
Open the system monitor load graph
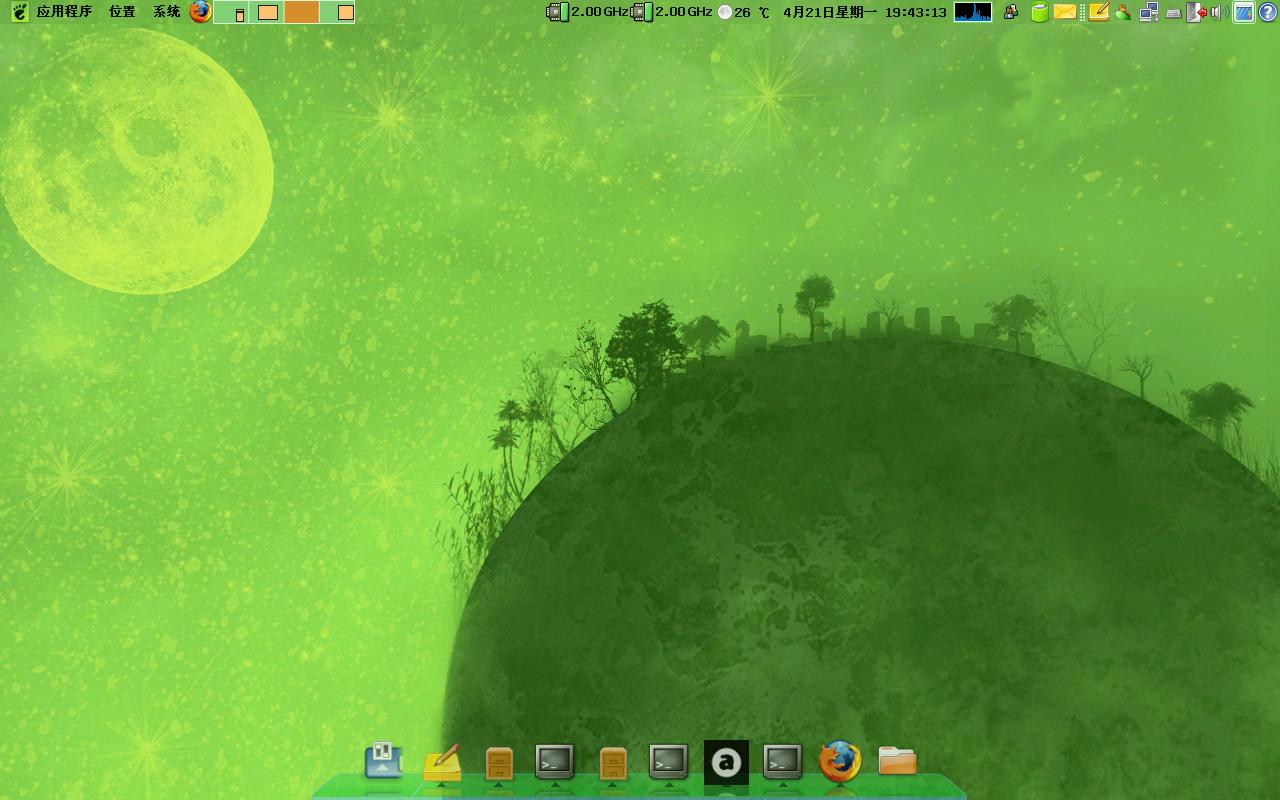(973, 12)
